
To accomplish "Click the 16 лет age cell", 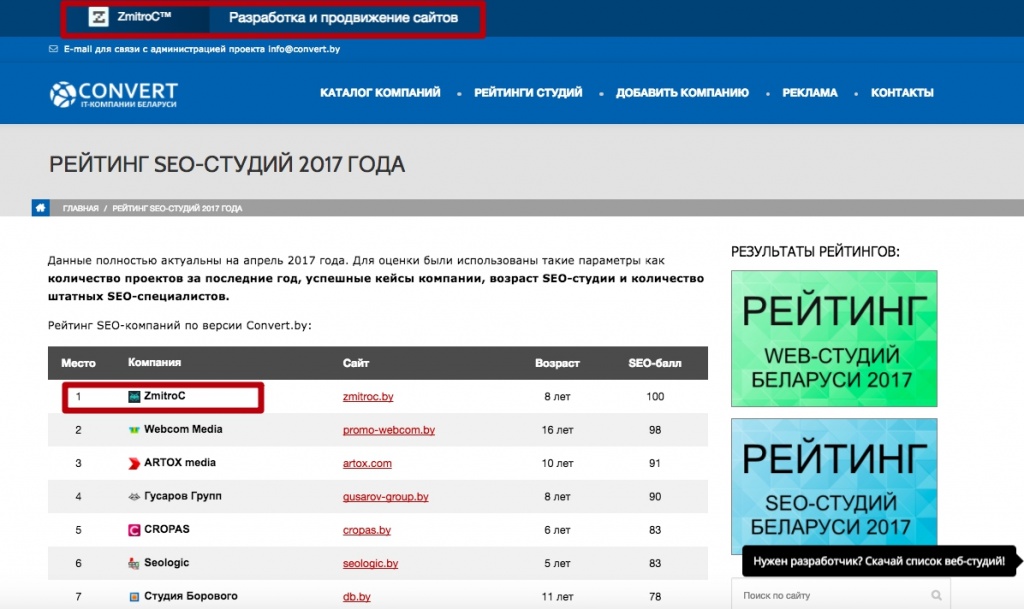I will (558, 429).
